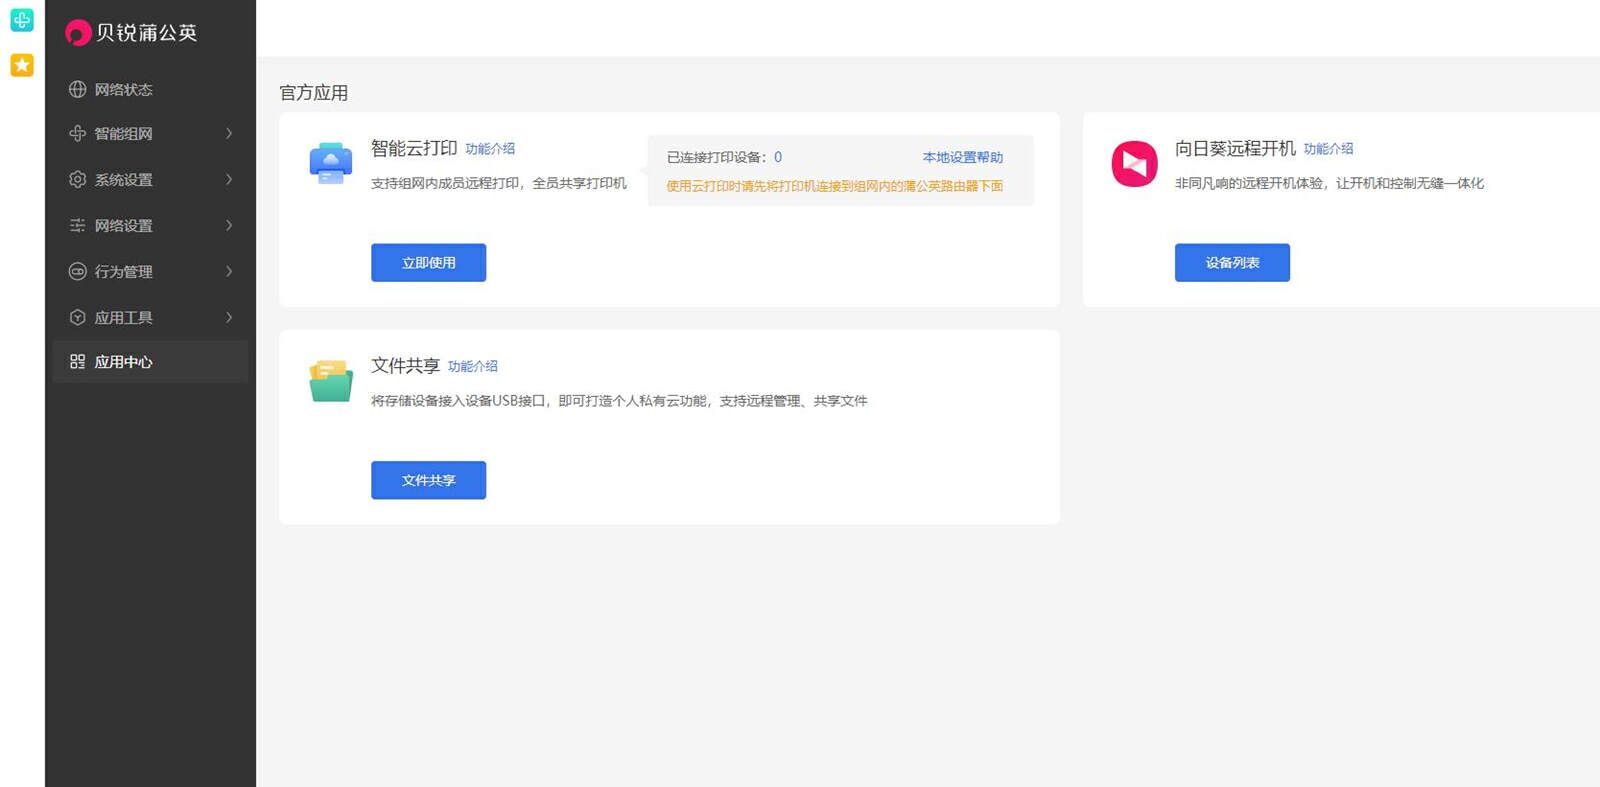Viewport: 1600px width, 787px height.
Task: Expand the 系统设置 chevron
Action: (229, 179)
